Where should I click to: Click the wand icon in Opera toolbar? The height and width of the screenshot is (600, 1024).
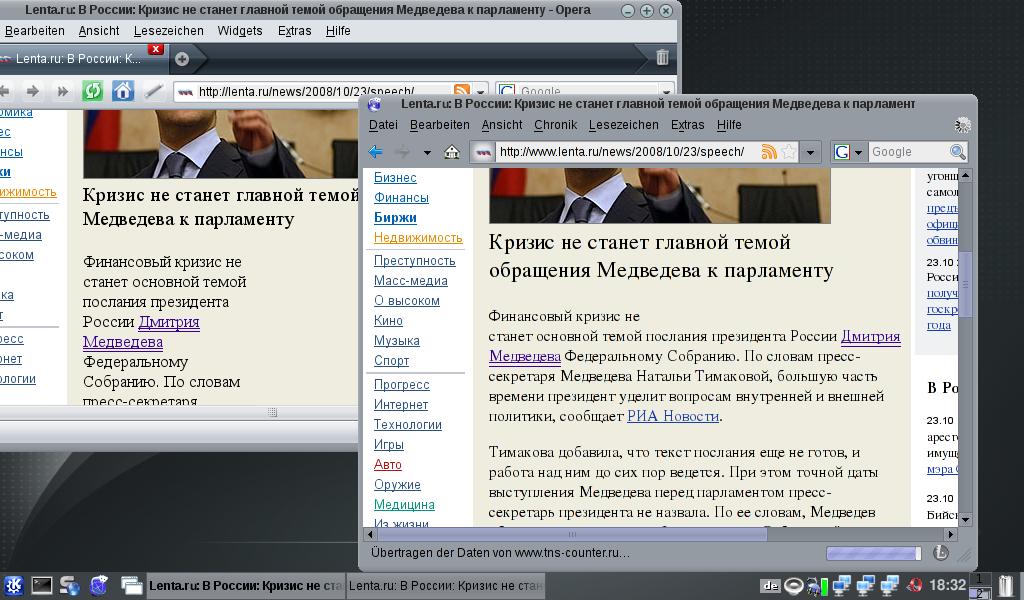153,91
